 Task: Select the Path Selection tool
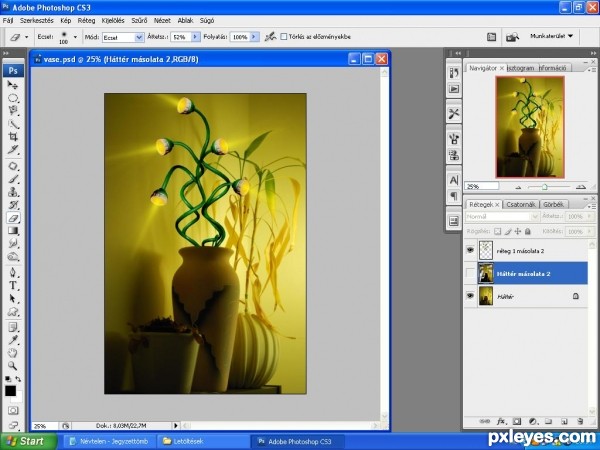point(13,298)
